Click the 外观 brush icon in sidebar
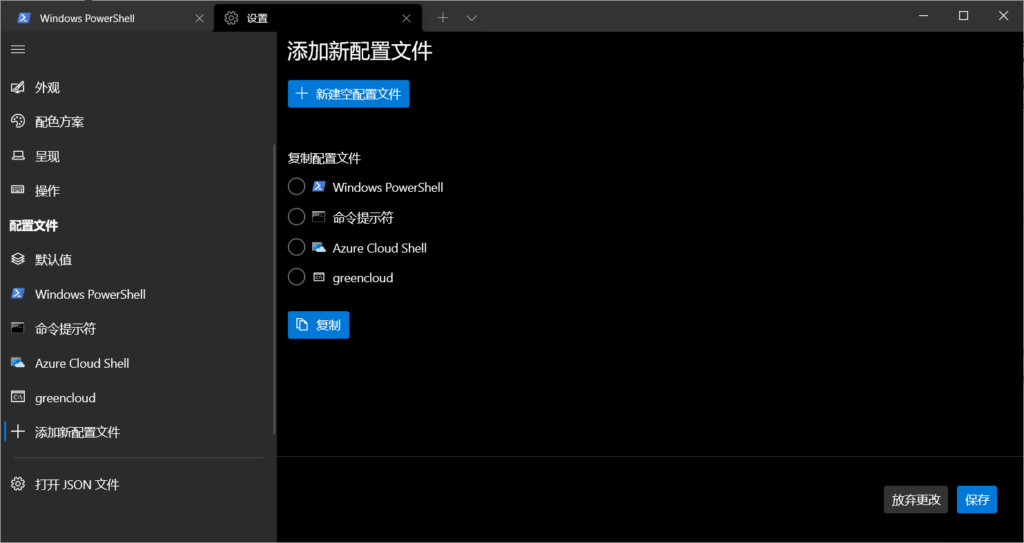The width and height of the screenshot is (1024, 543). point(18,87)
